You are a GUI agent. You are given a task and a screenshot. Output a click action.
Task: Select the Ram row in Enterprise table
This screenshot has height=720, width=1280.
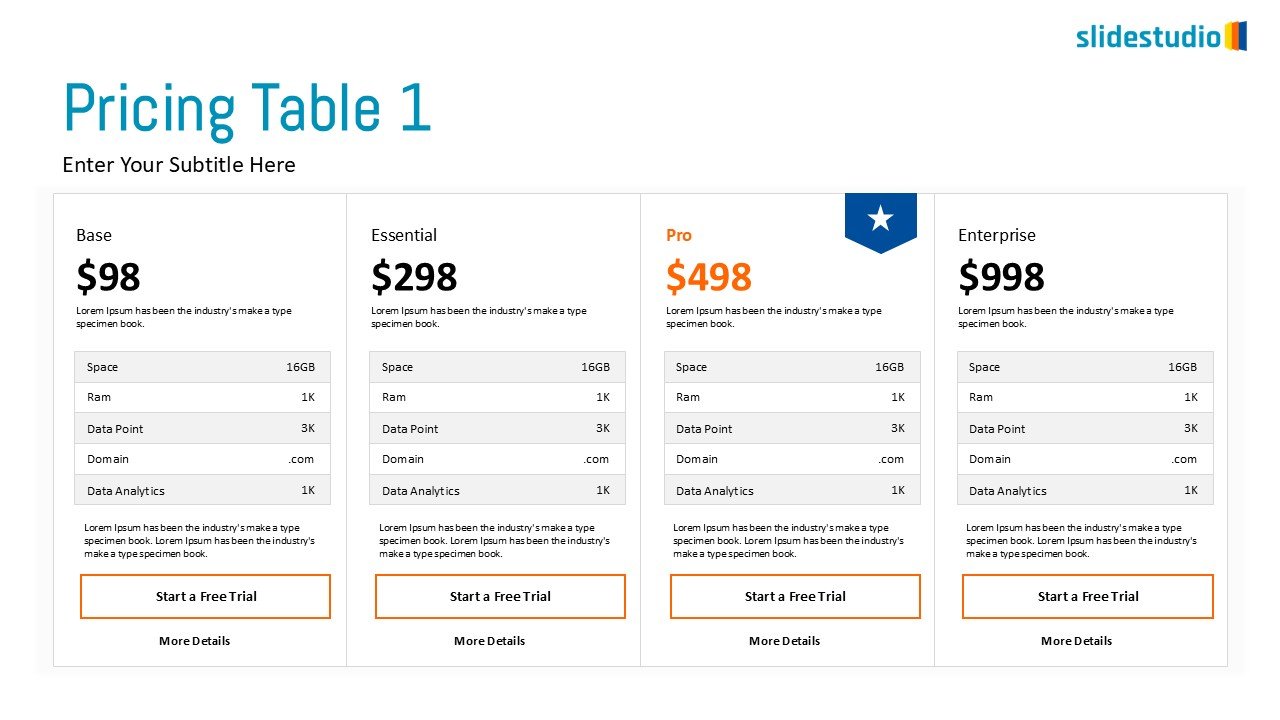click(1085, 397)
